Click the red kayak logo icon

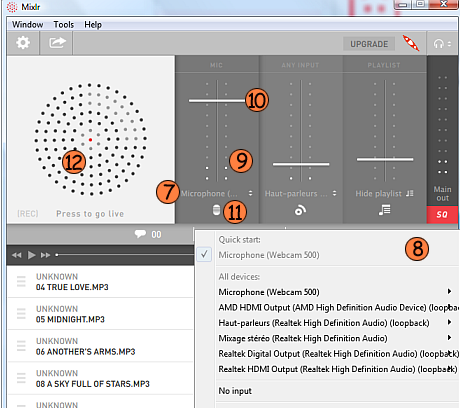click(411, 43)
